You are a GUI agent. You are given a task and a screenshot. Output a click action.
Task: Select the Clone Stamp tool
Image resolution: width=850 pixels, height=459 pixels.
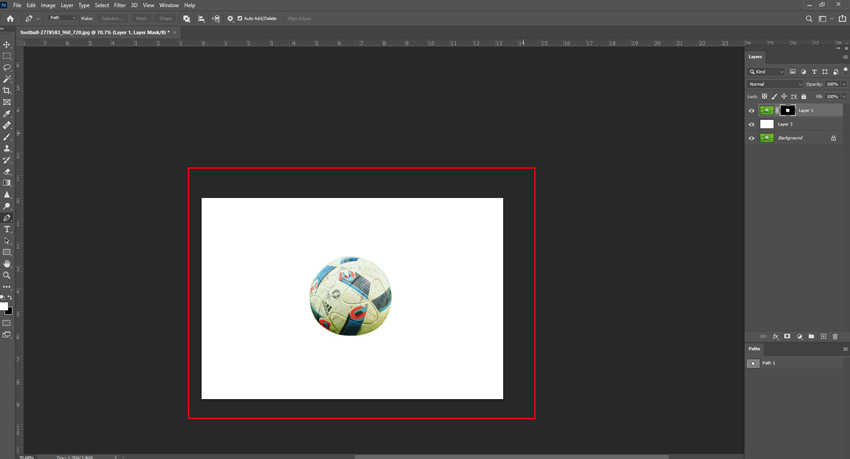click(x=7, y=148)
